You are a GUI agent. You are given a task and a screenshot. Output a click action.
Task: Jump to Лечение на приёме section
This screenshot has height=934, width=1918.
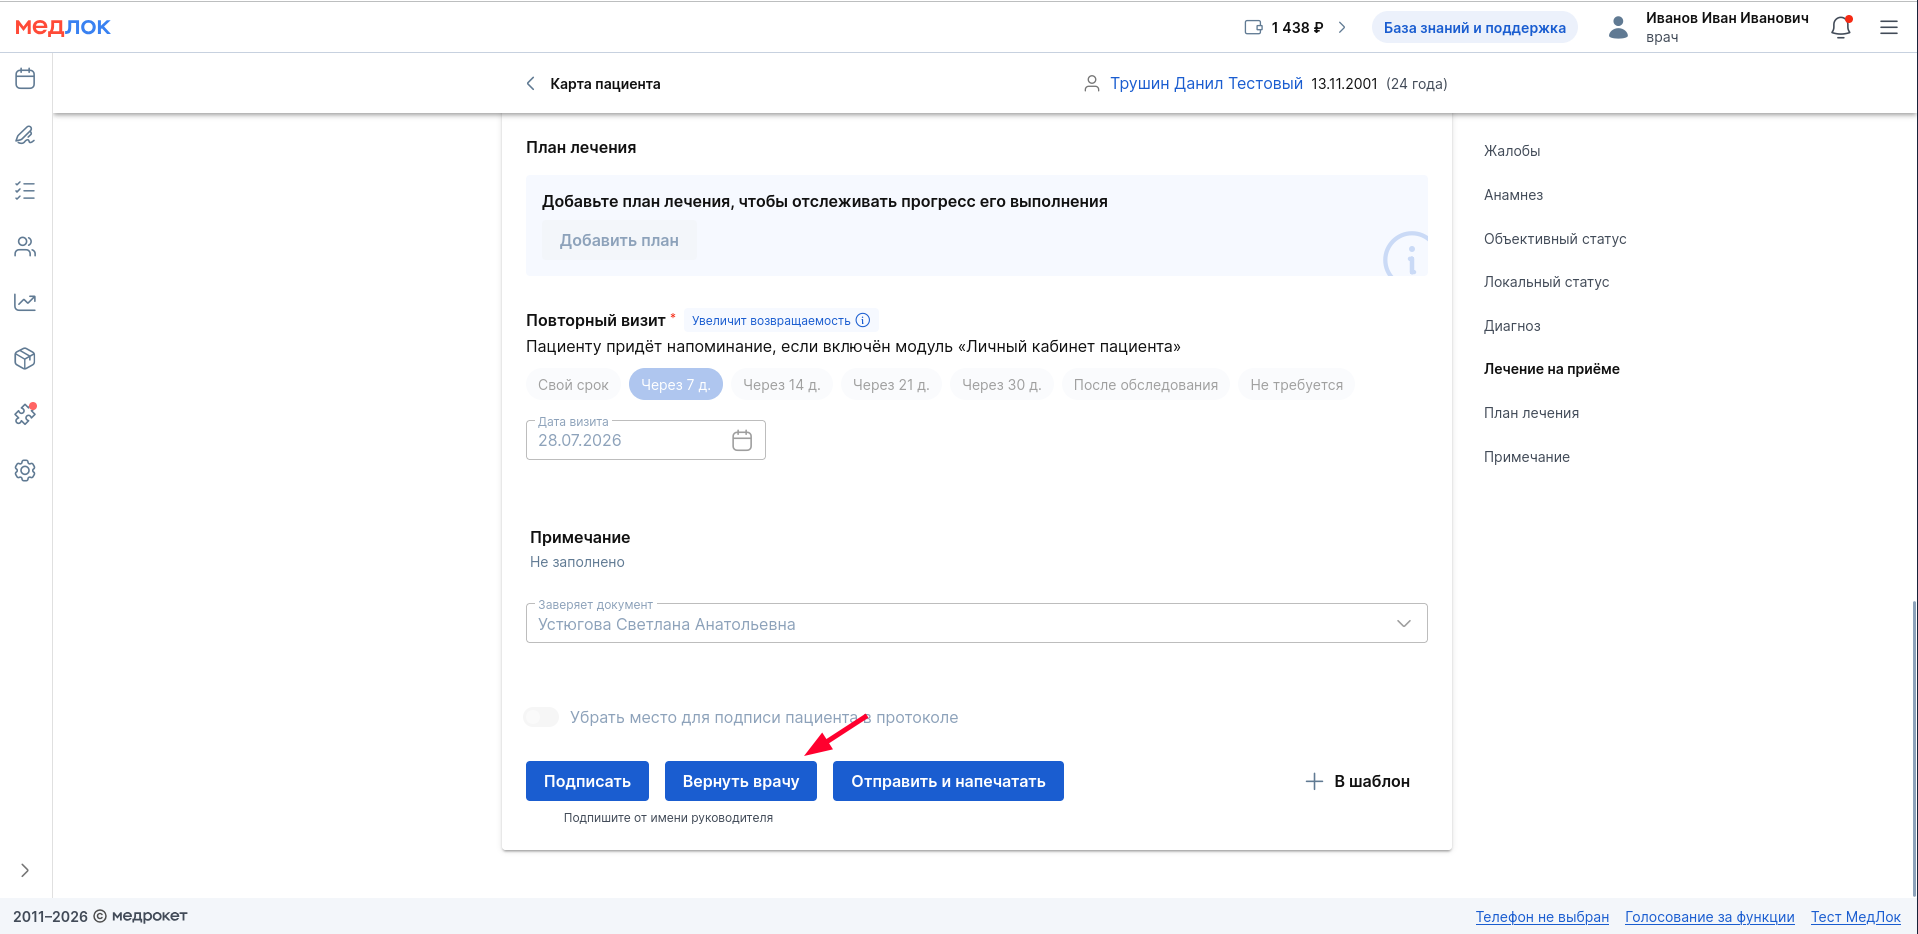pos(1551,369)
